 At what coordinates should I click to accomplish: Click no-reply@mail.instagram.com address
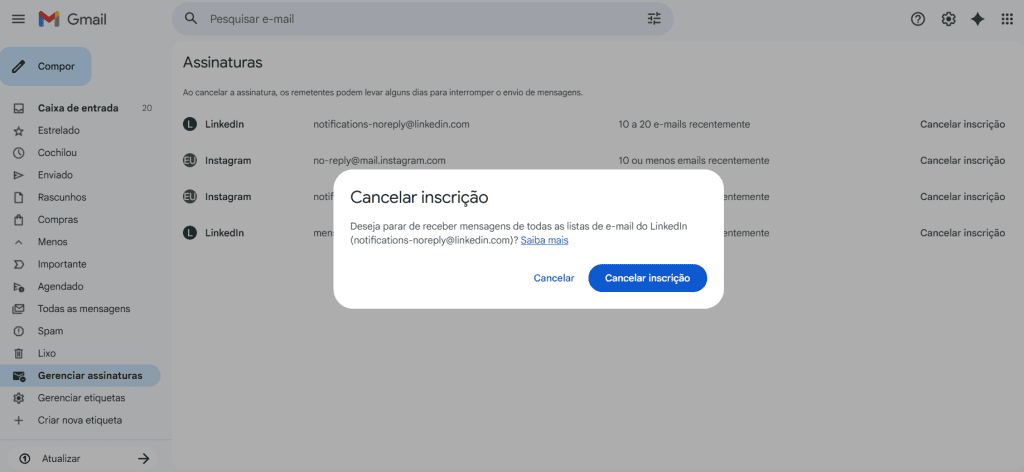379,161
